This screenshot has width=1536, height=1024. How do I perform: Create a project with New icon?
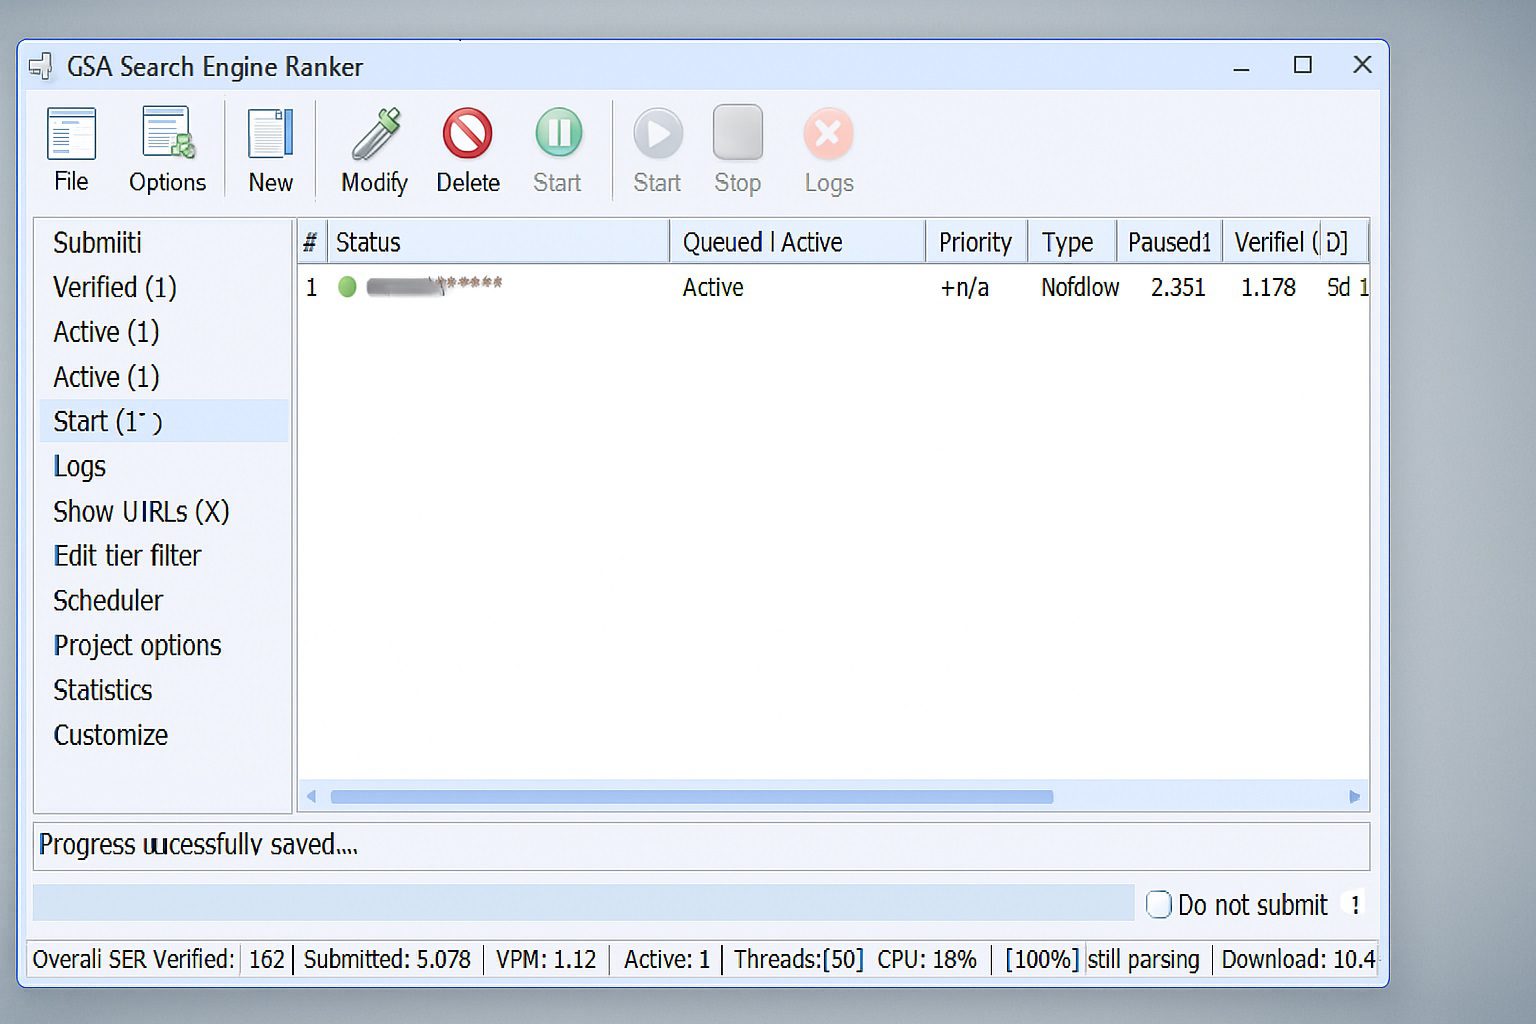click(x=270, y=134)
